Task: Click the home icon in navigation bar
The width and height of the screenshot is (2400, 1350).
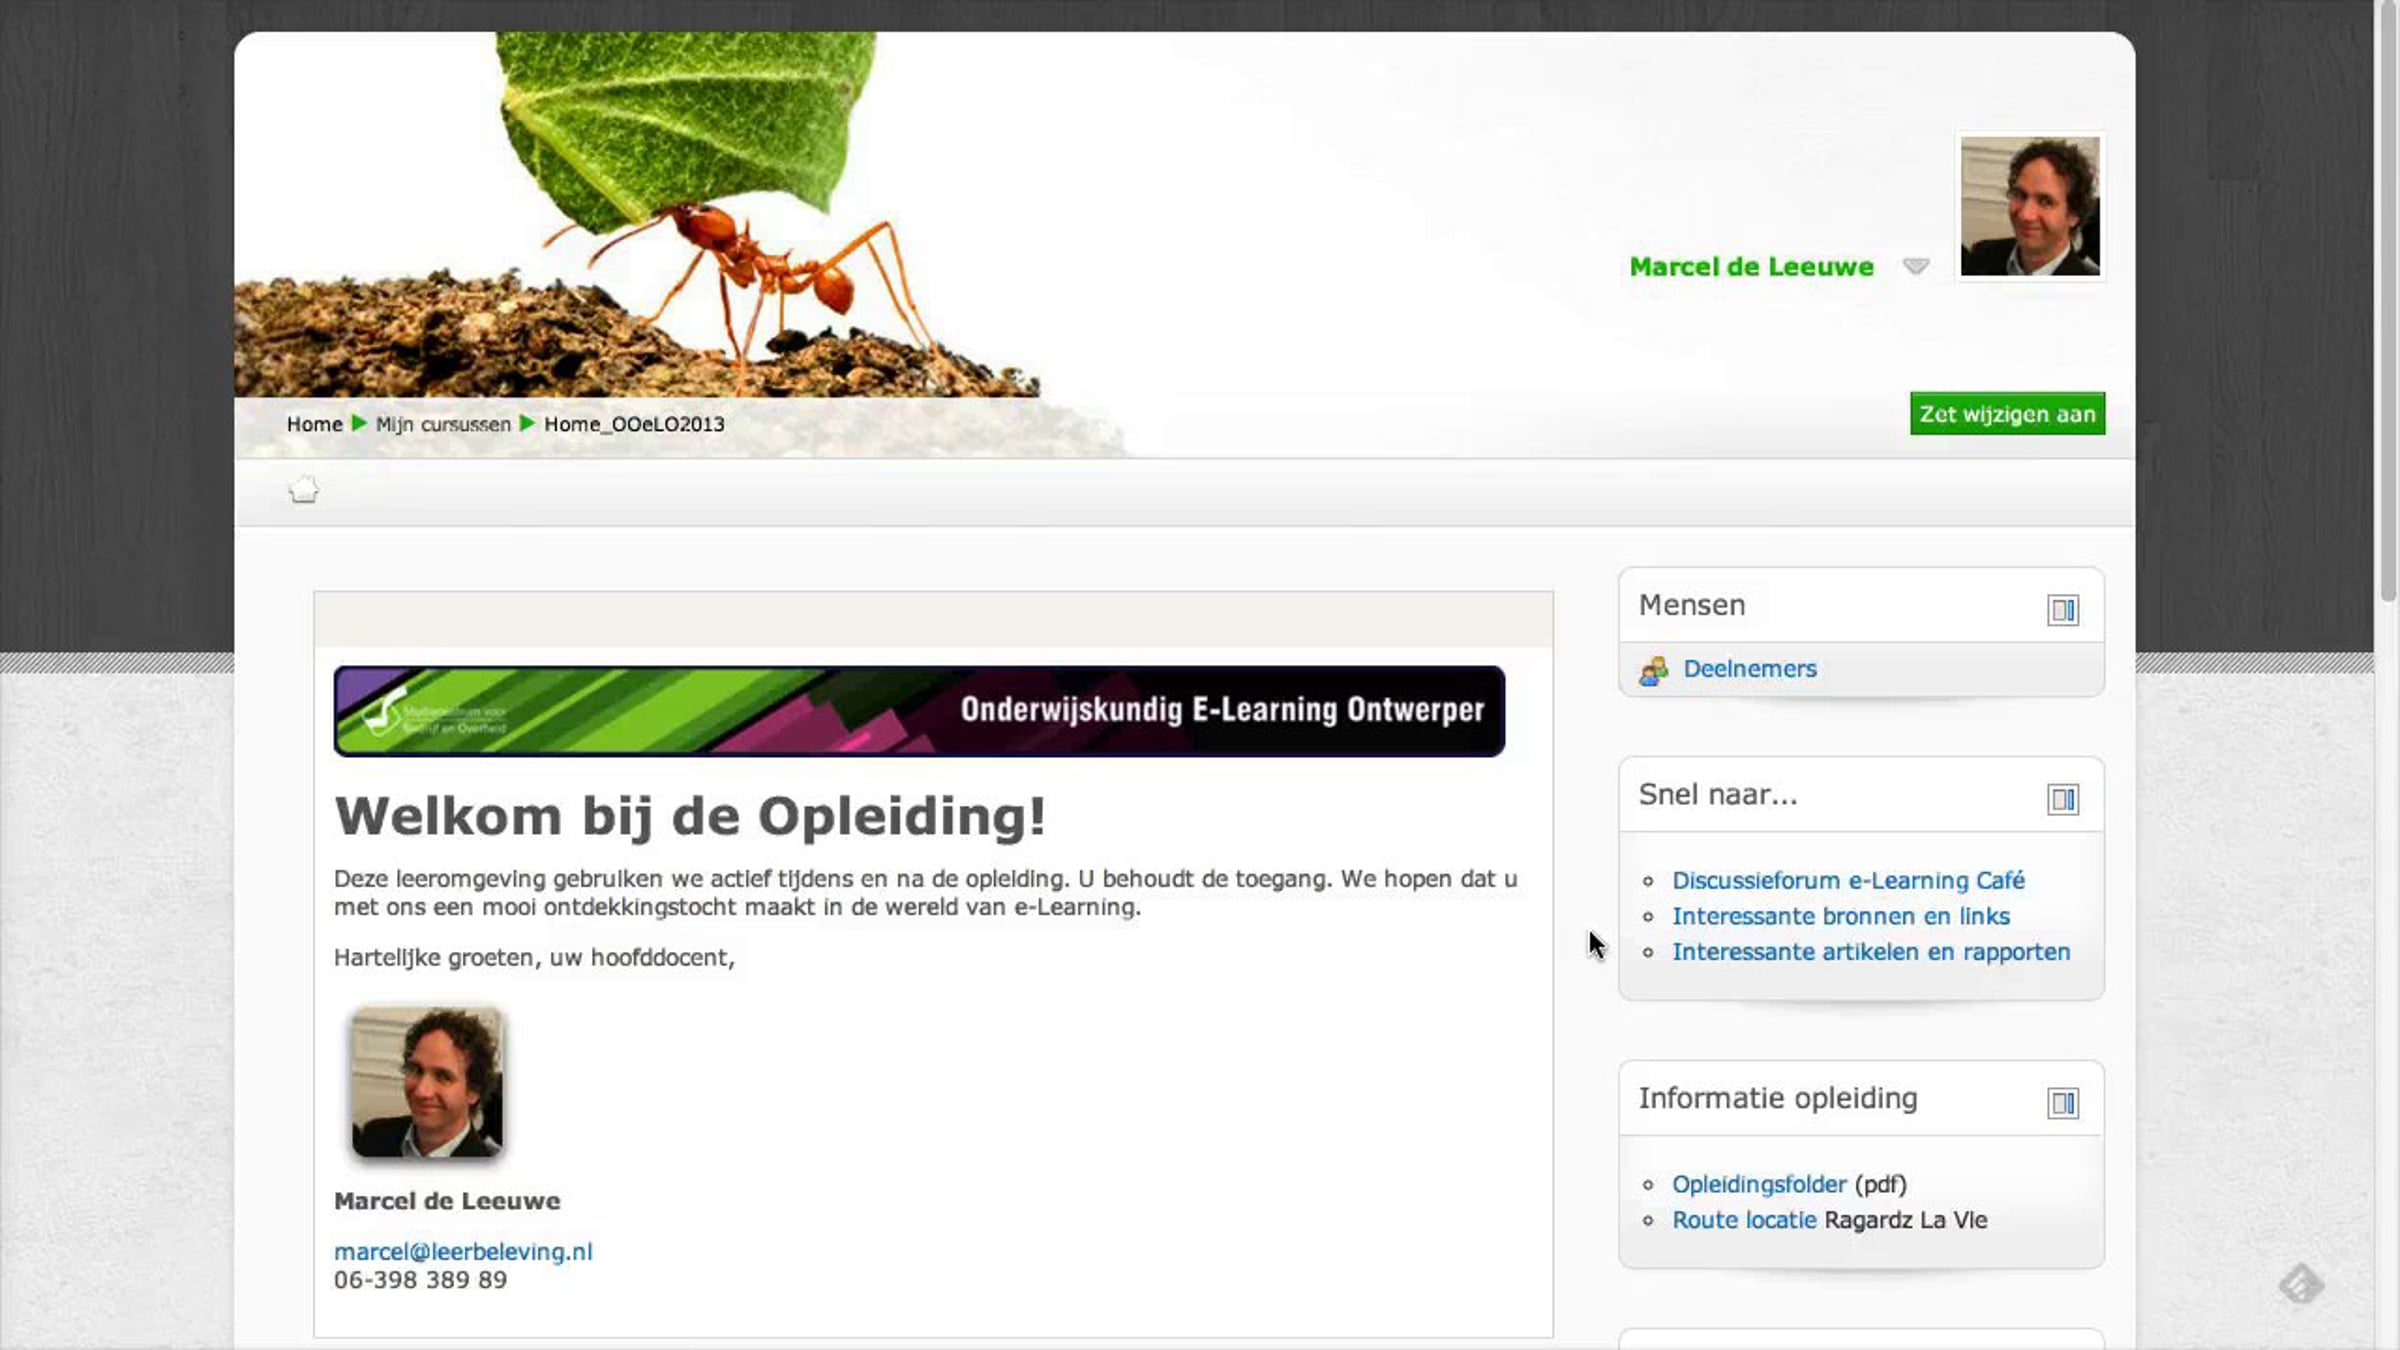Action: [x=303, y=490]
